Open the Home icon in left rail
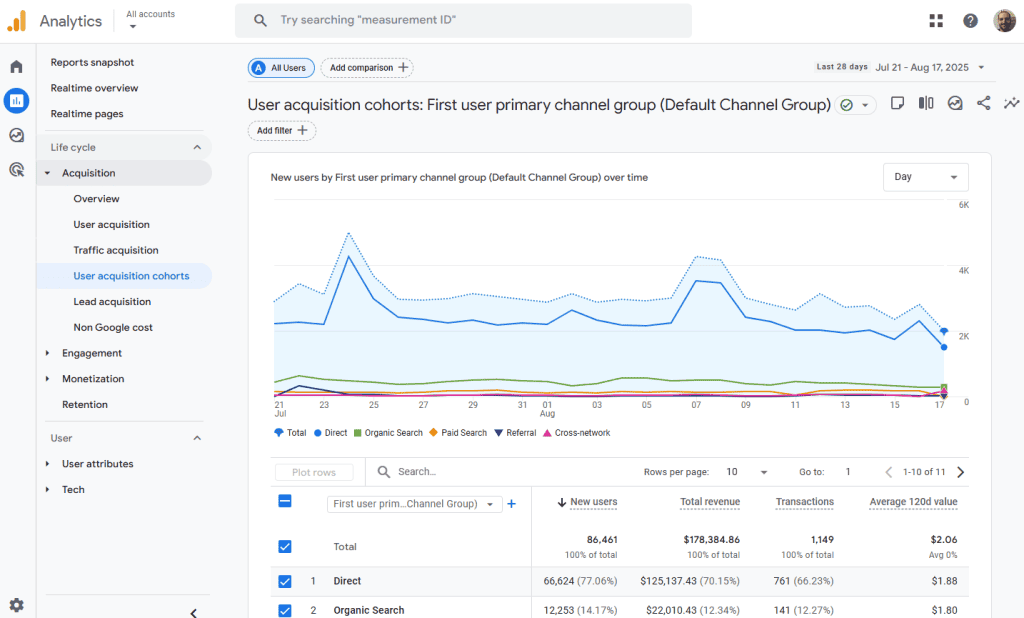 point(16,67)
